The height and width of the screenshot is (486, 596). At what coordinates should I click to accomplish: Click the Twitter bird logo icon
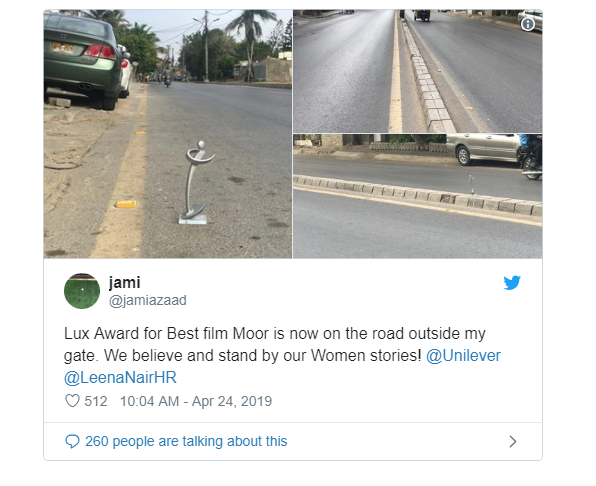click(512, 282)
